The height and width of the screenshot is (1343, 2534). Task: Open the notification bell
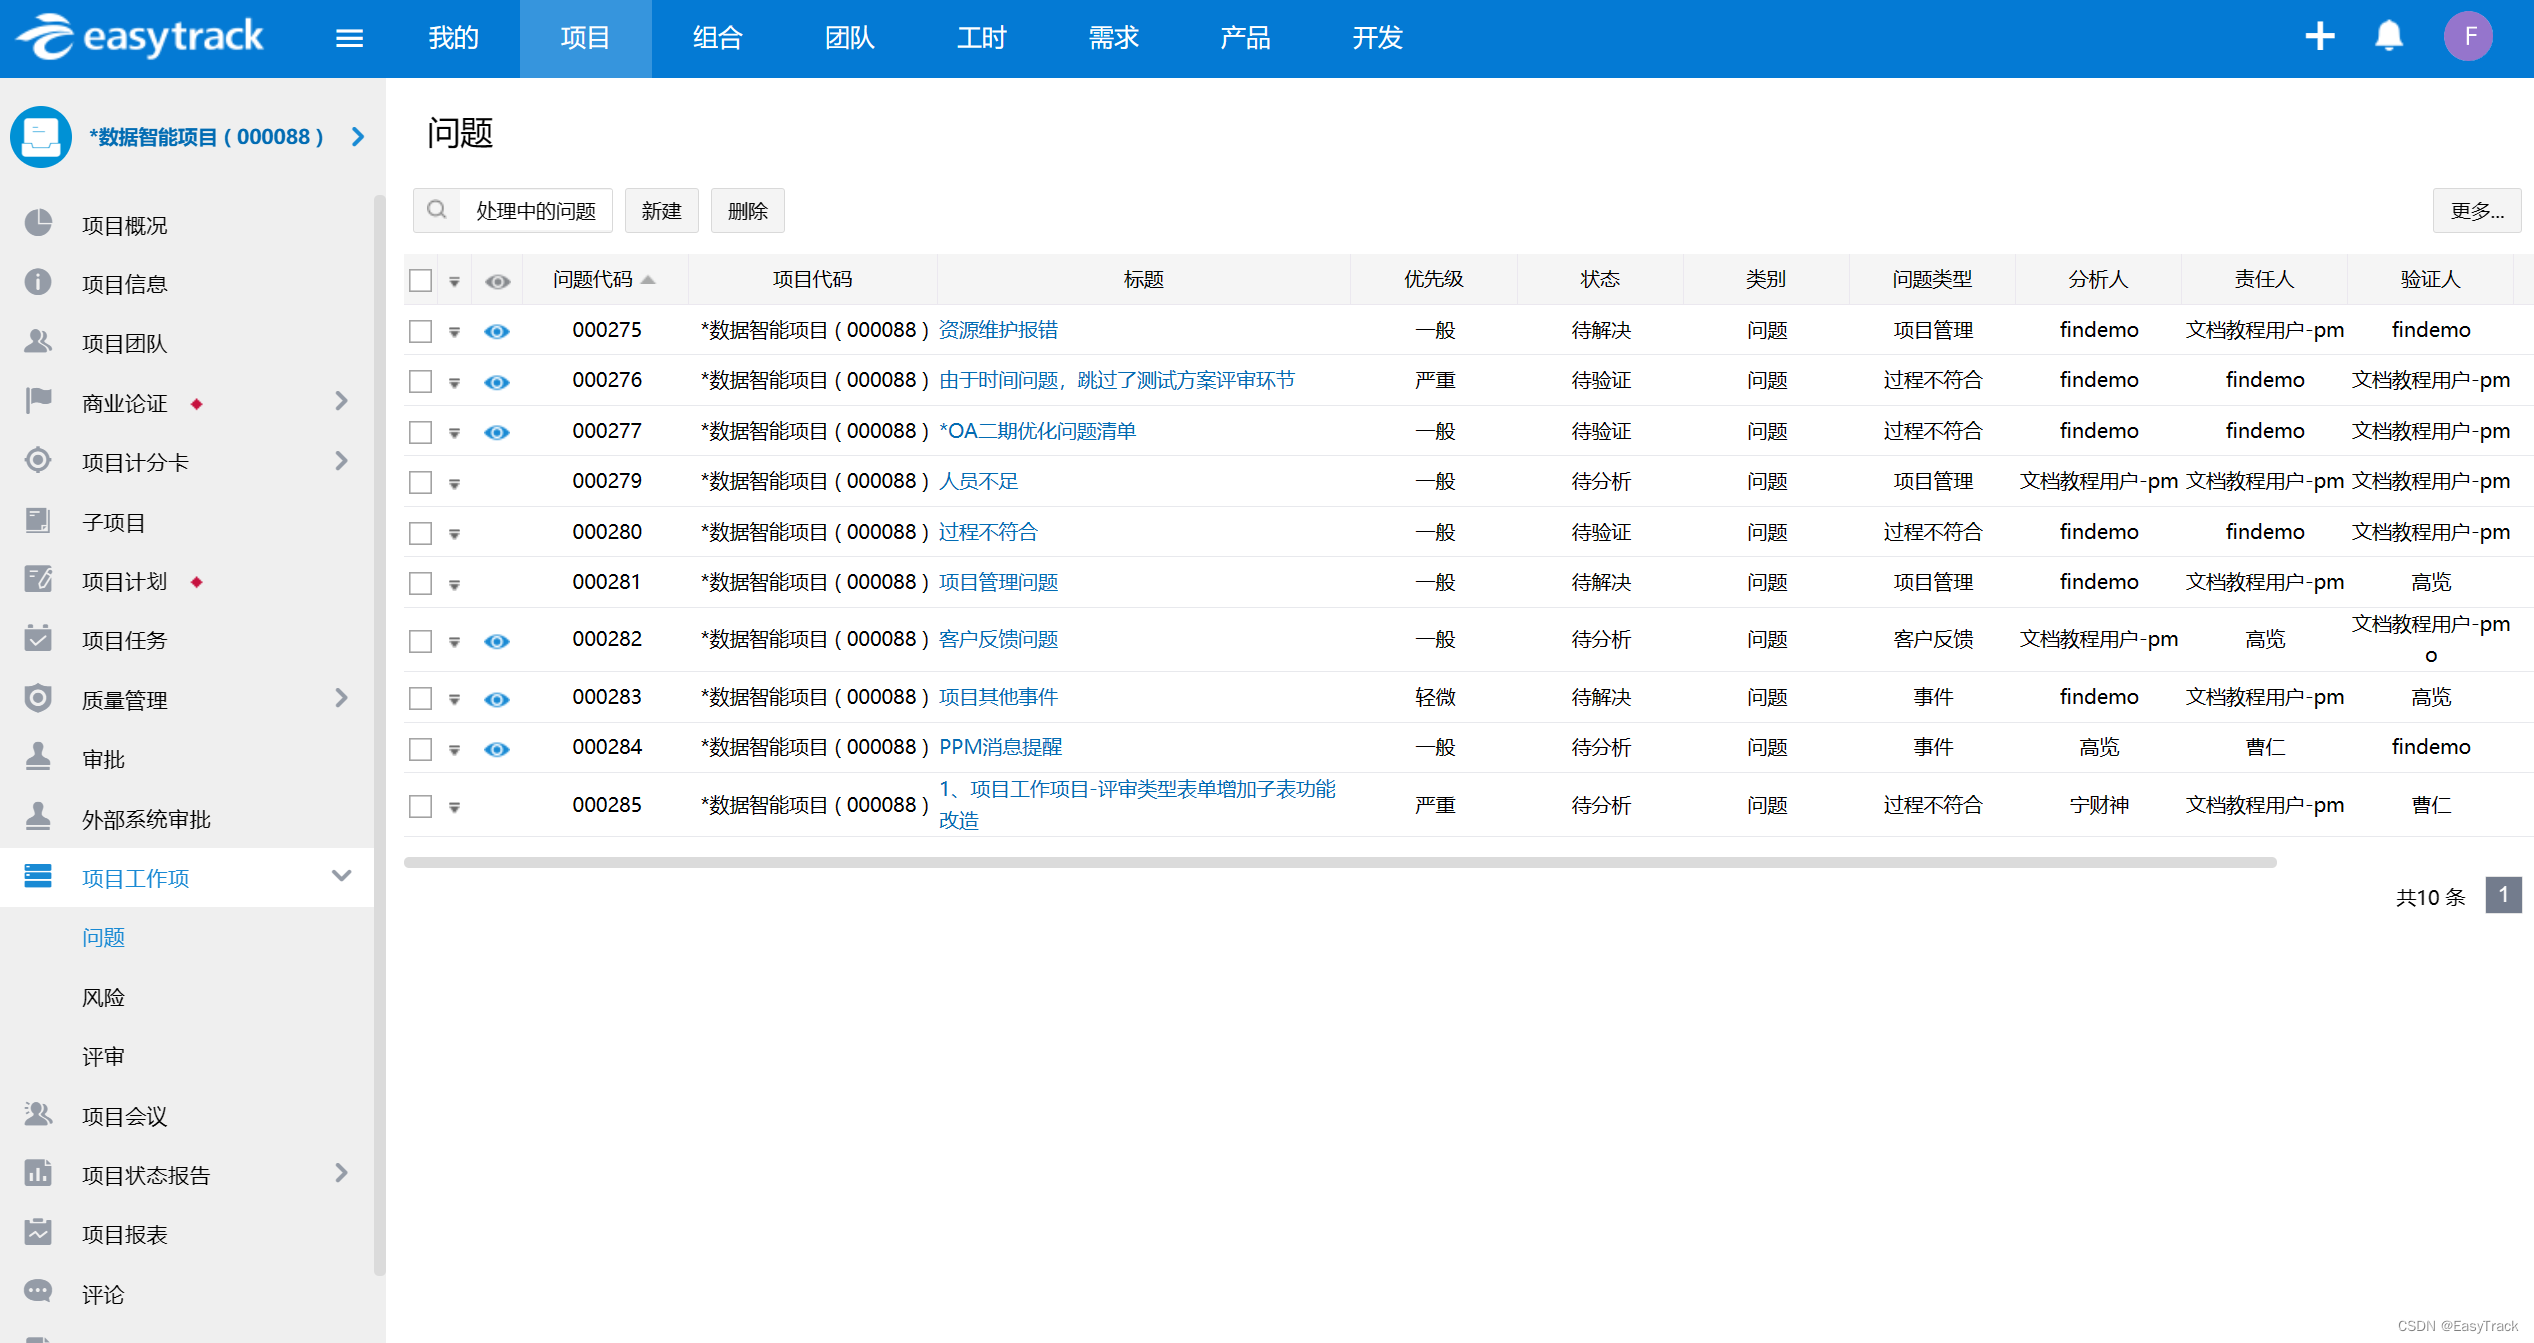click(x=2389, y=37)
